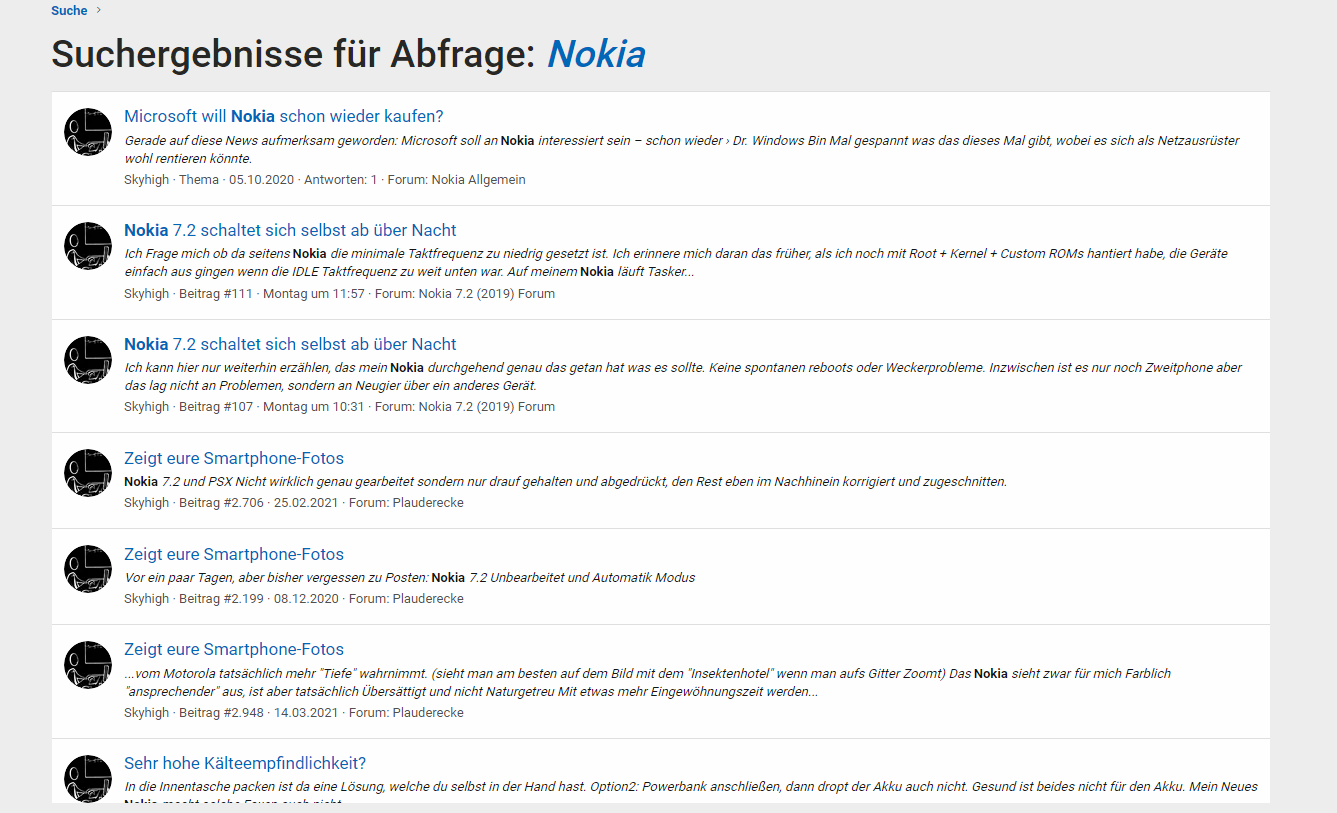Image resolution: width=1337 pixels, height=813 pixels.
Task: Click the avatar in the Beitrag #111 result
Action: (x=88, y=246)
